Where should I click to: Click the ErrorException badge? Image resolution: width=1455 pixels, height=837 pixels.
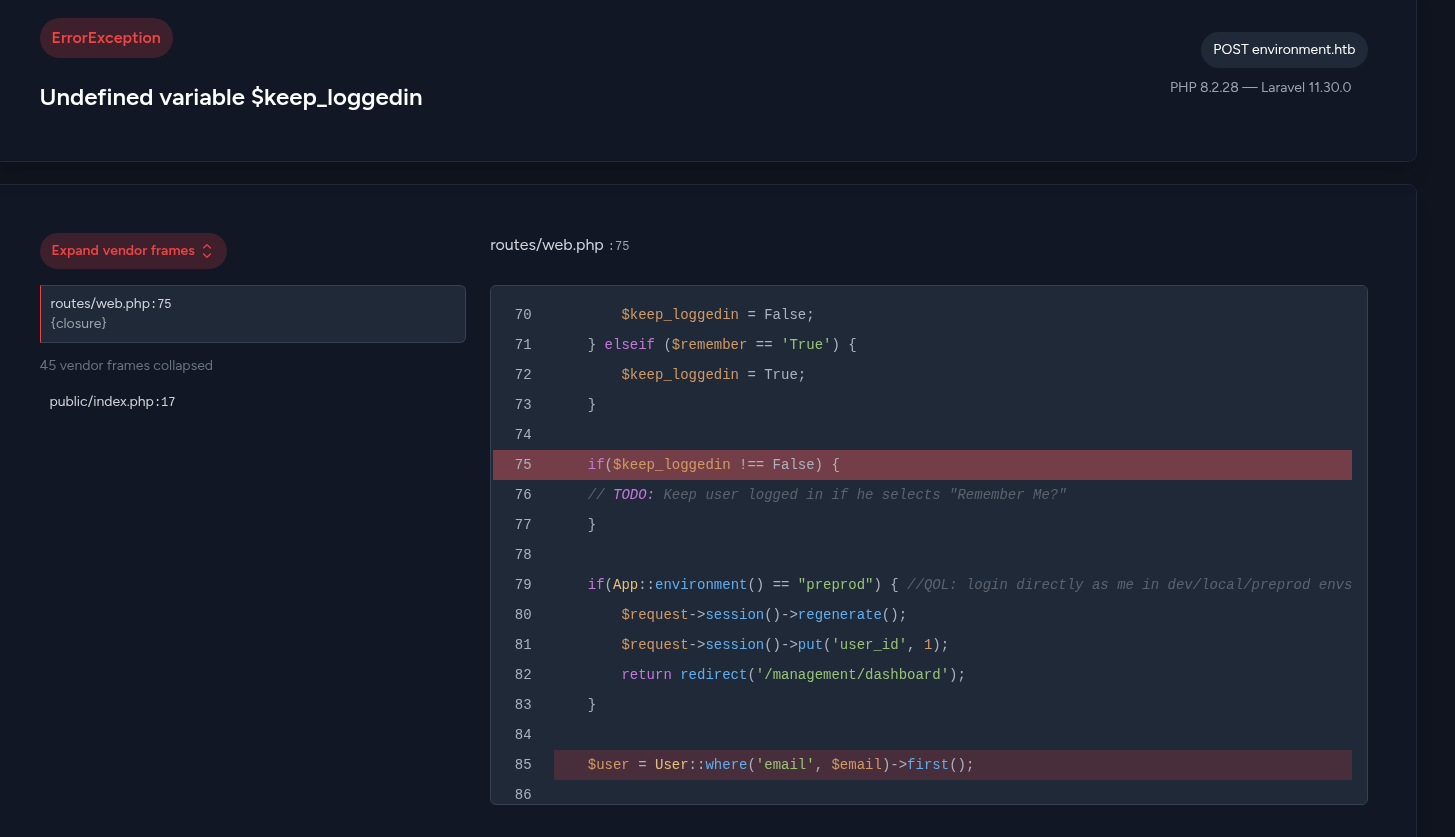106,38
